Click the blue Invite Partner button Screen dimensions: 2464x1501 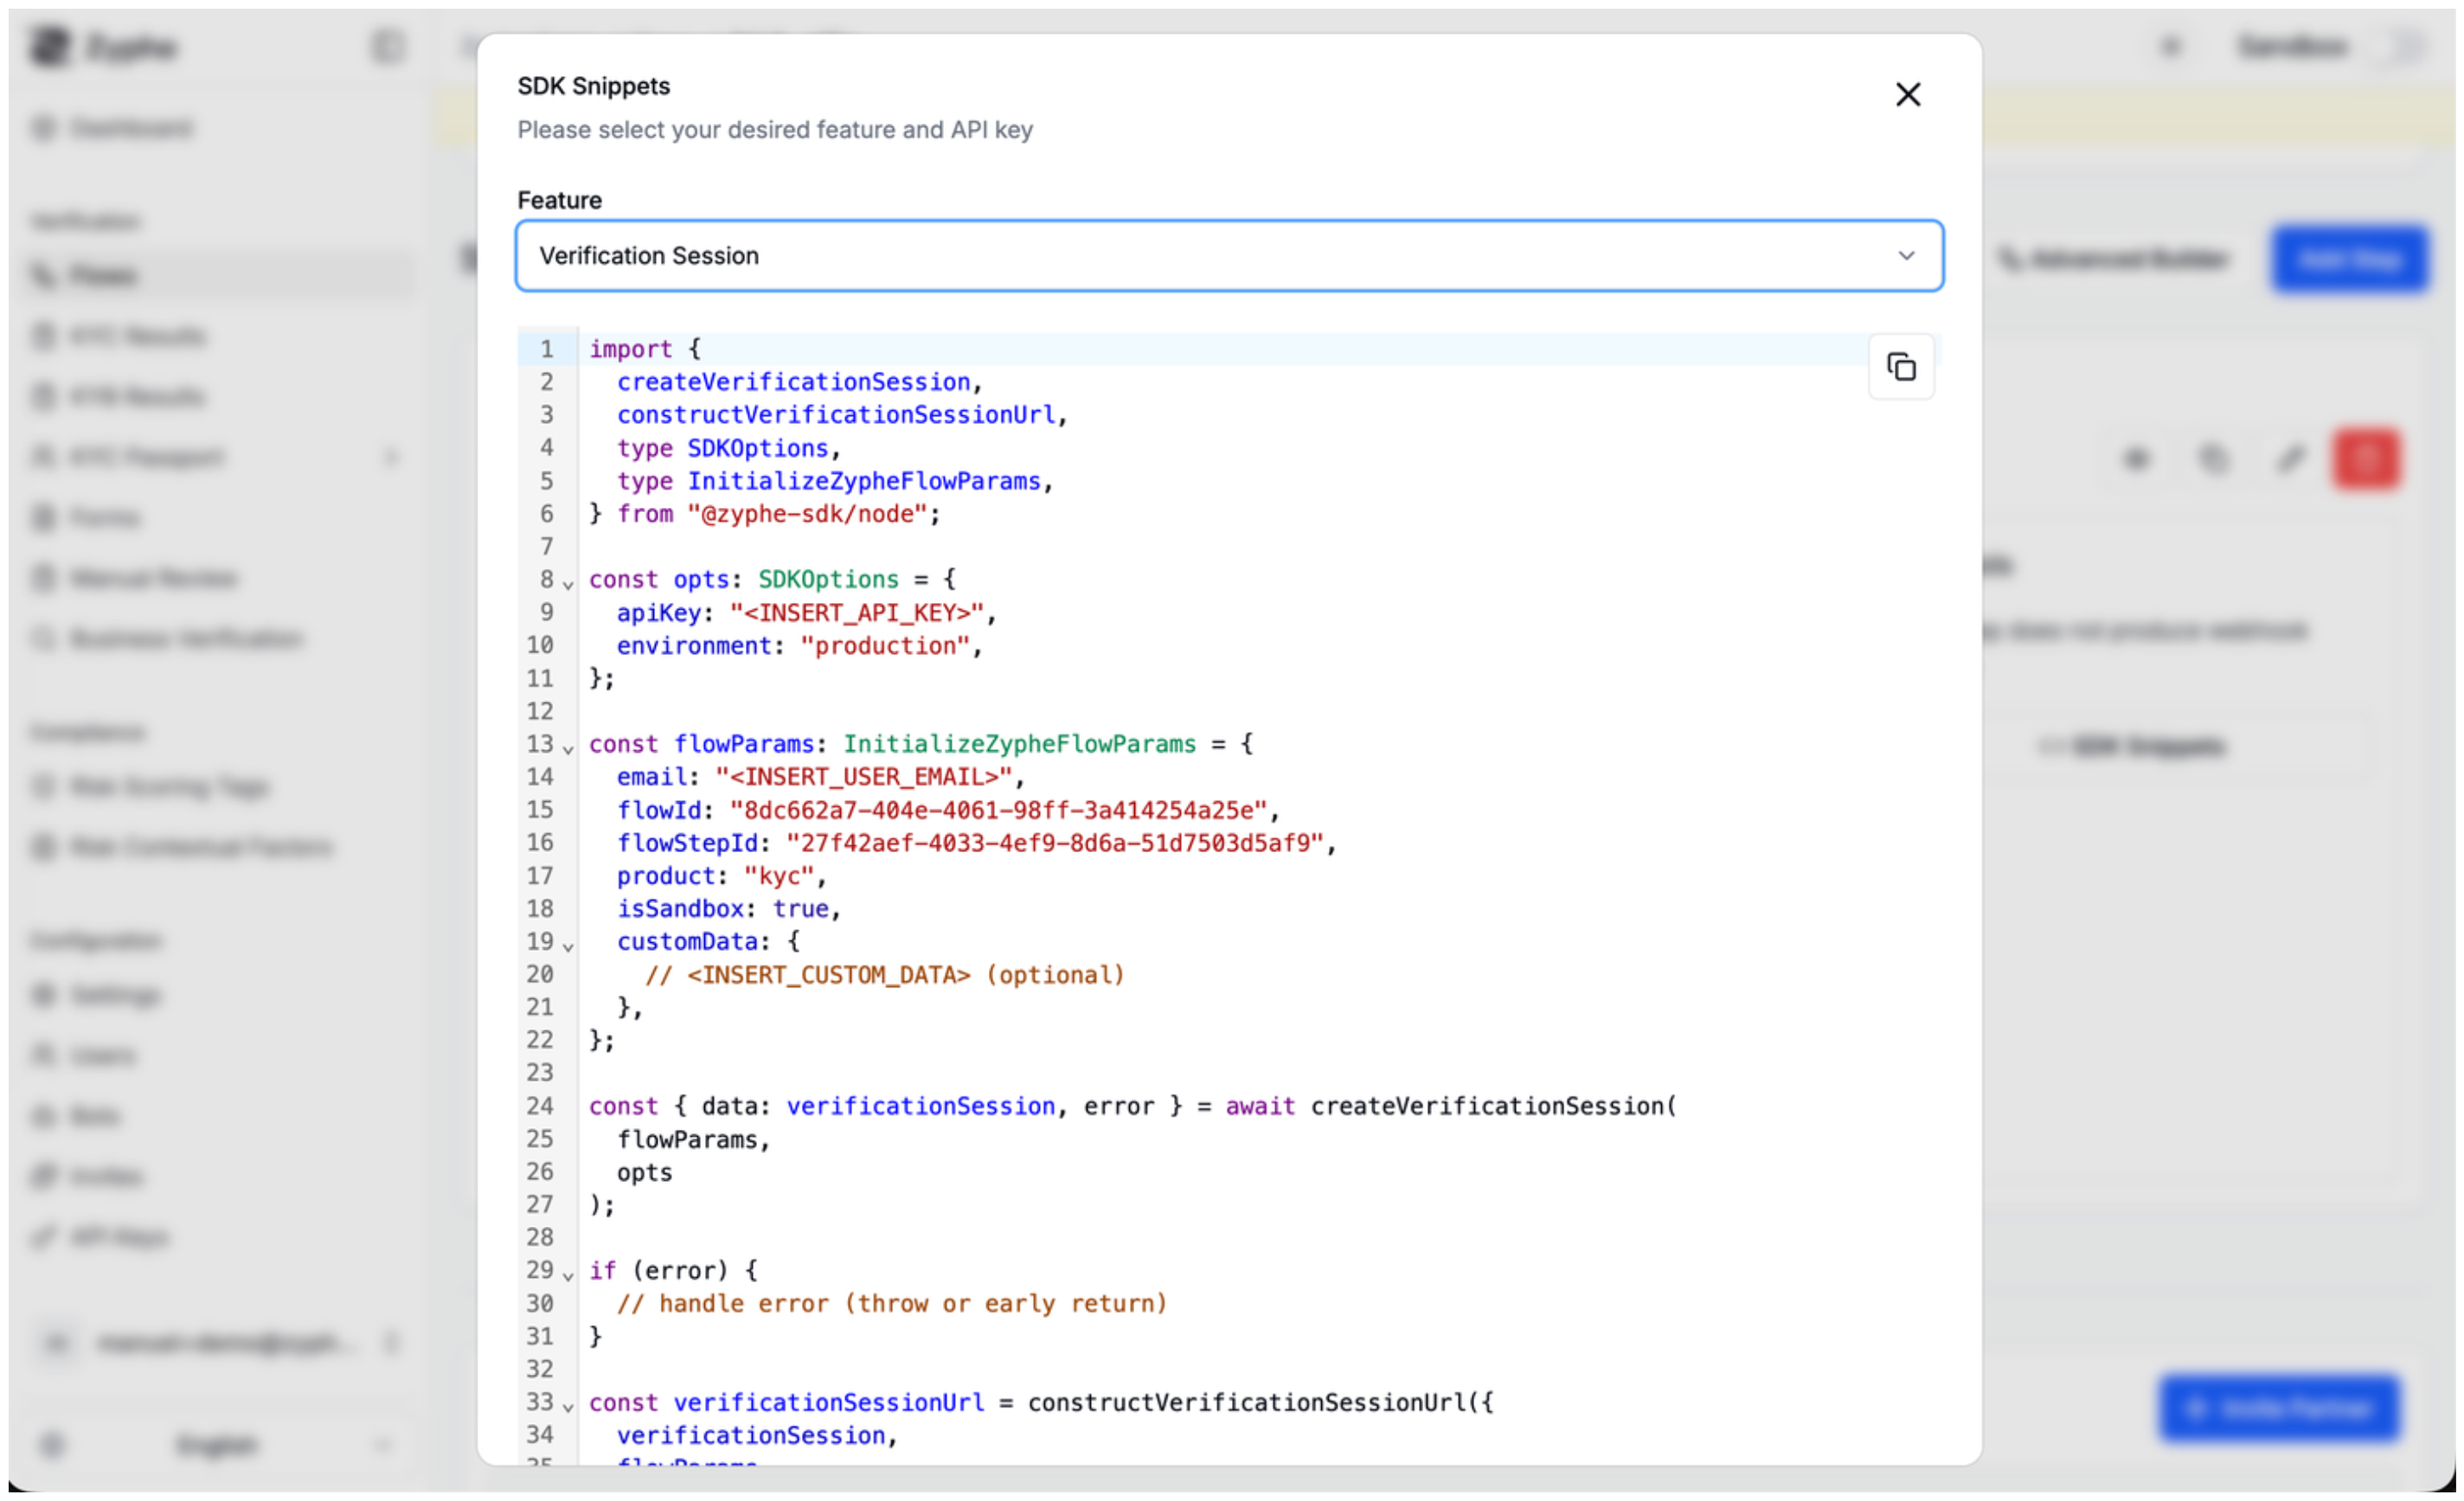pyautogui.click(x=2279, y=1408)
